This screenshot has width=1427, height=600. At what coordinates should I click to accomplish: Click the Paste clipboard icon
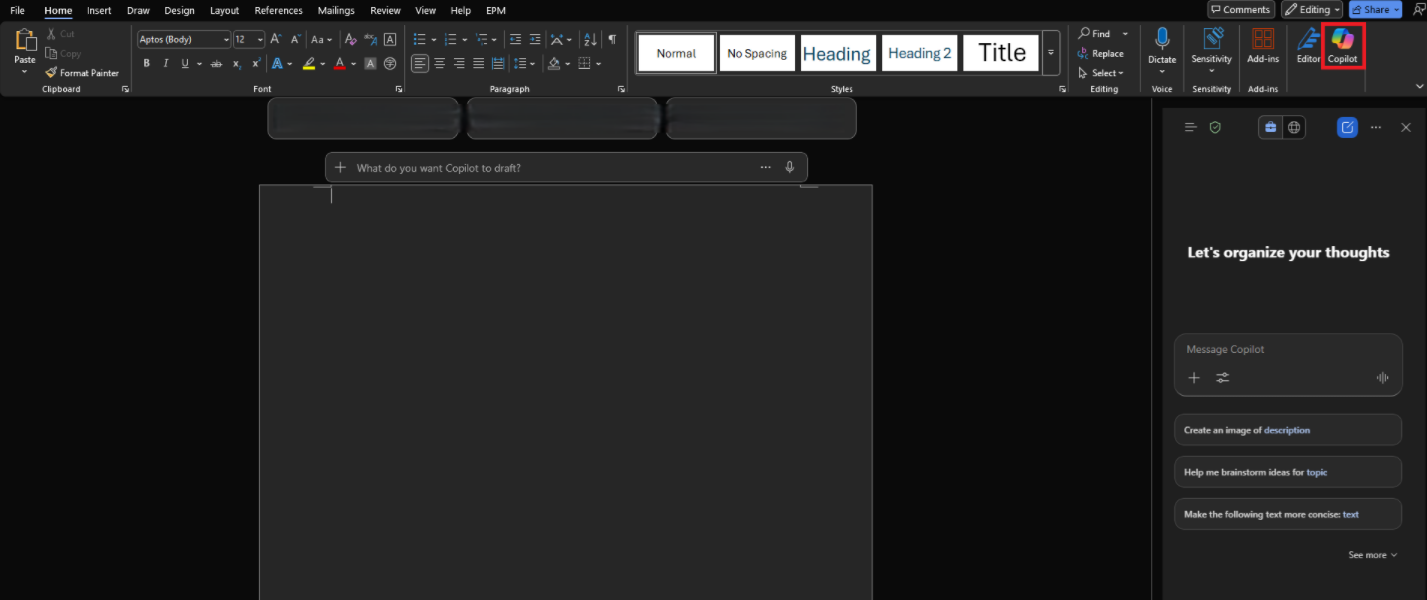[x=25, y=40]
